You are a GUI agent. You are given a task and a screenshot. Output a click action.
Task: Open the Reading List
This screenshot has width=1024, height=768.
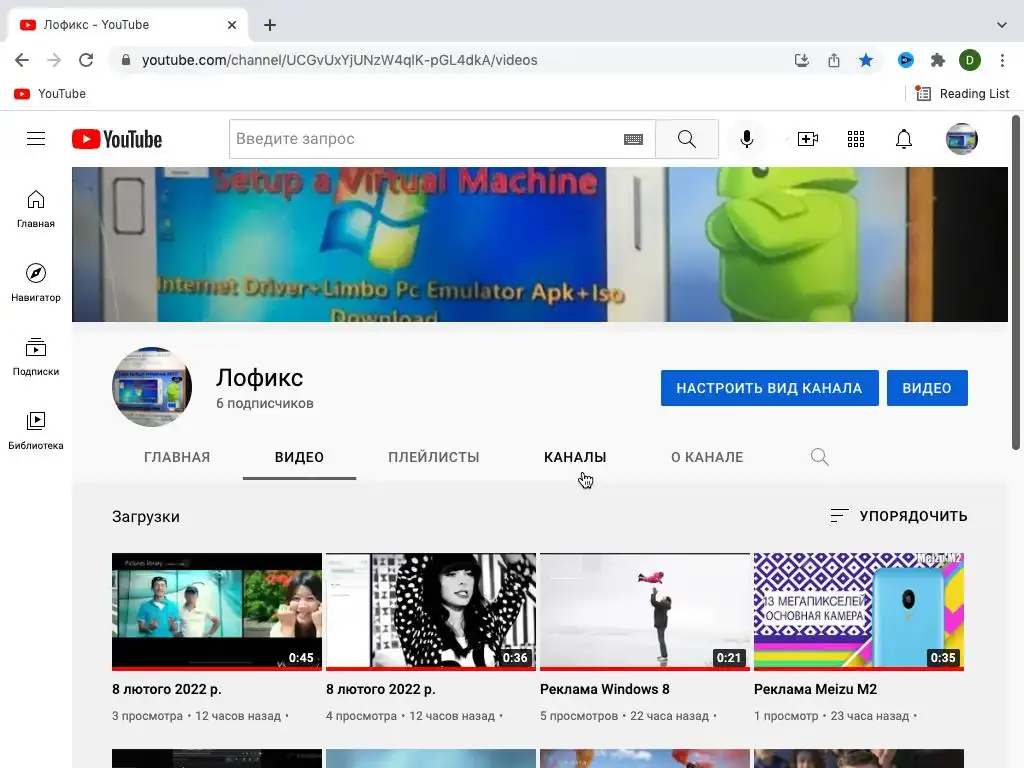pyautogui.click(x=963, y=94)
